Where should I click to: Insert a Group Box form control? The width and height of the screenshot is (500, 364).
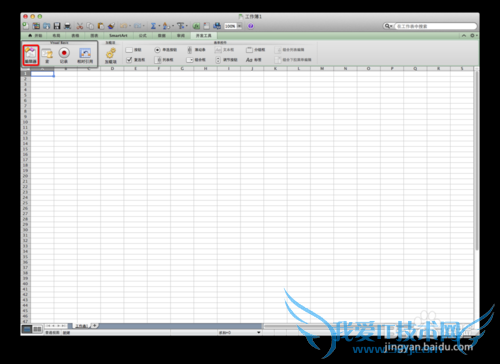[255, 50]
